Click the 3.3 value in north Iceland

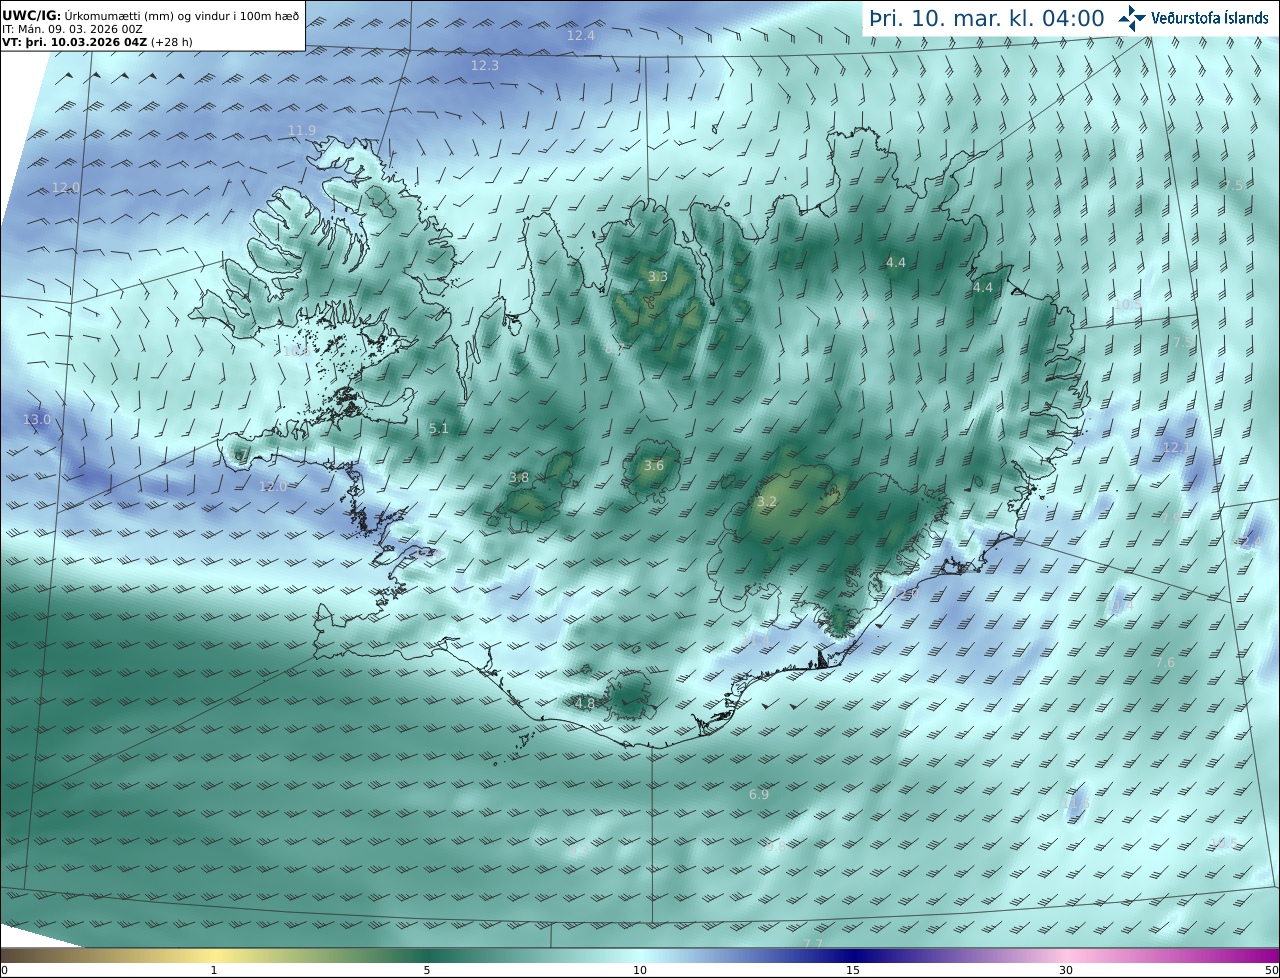pyautogui.click(x=657, y=276)
